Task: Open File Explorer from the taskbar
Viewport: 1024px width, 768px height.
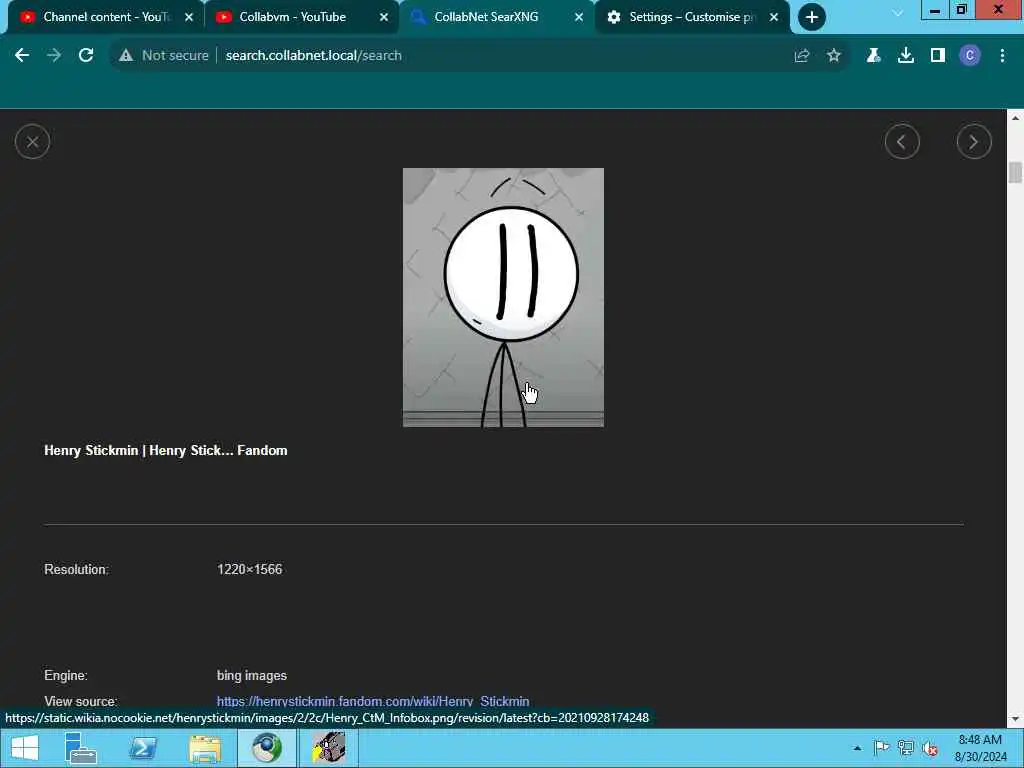Action: tap(205, 748)
